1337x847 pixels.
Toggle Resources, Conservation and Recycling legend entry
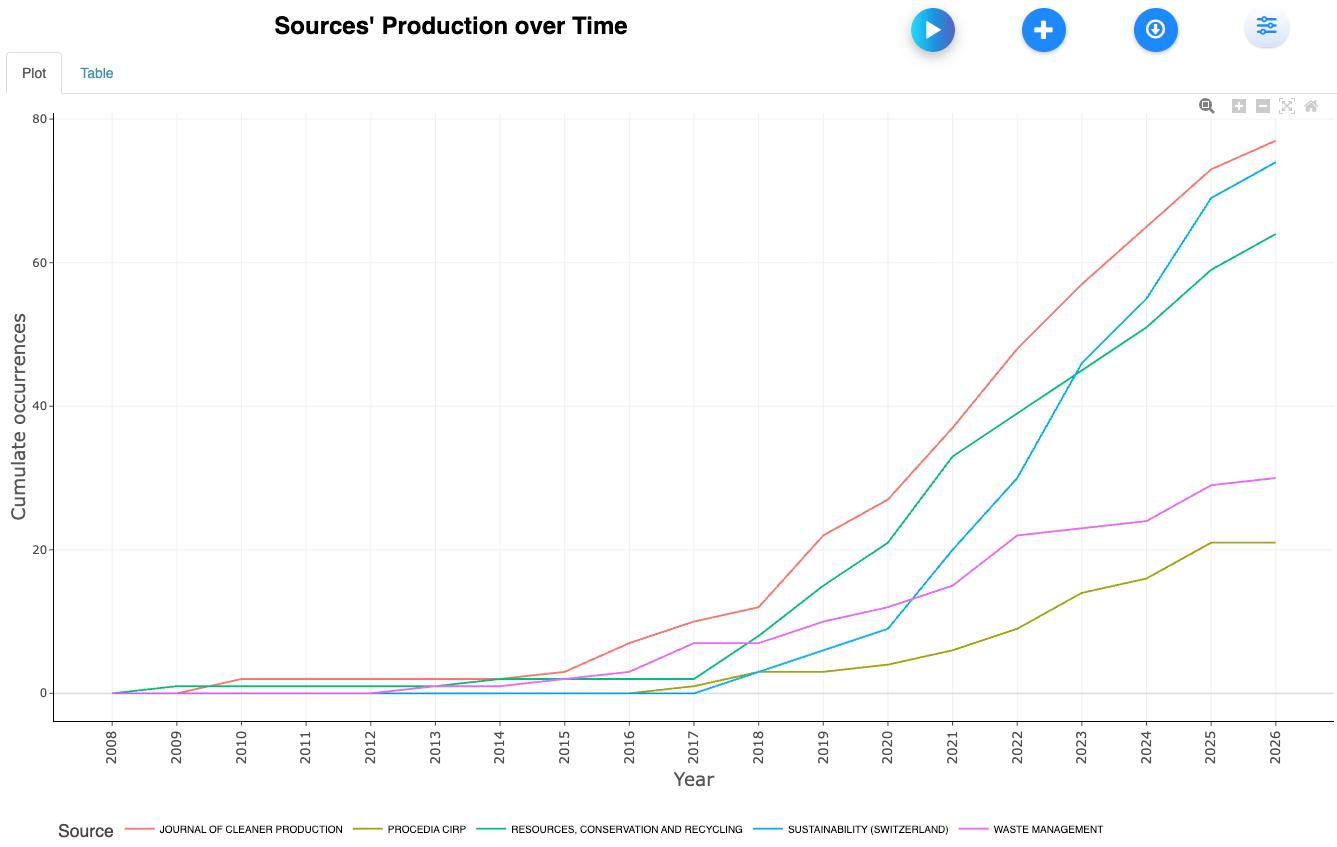tap(626, 829)
